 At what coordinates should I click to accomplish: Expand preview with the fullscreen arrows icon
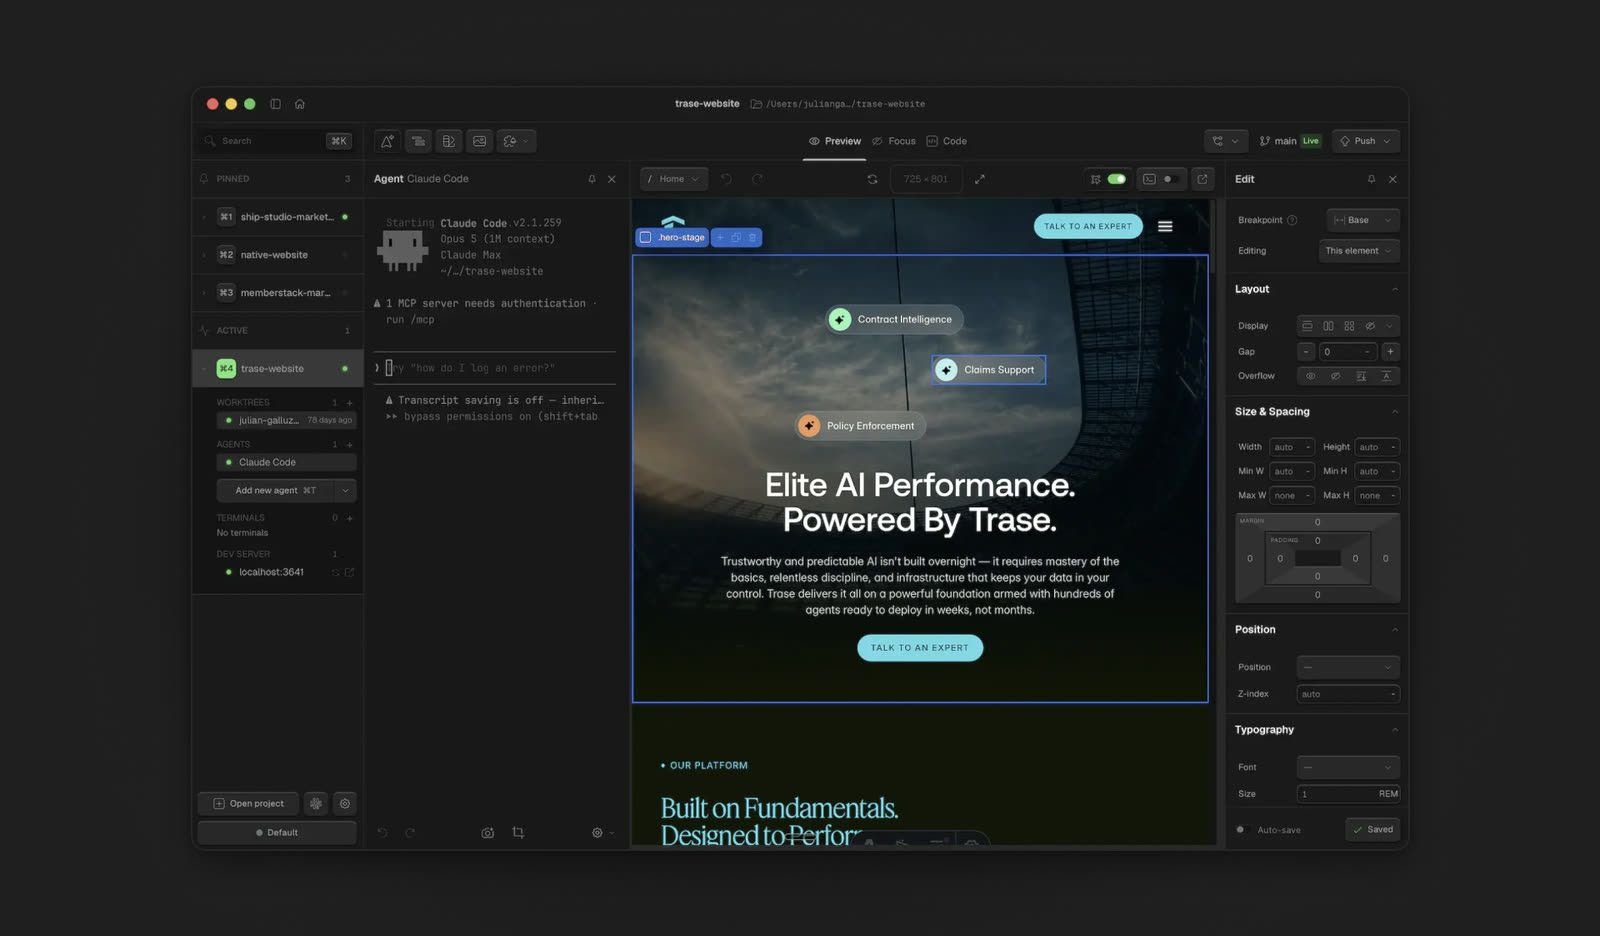(980, 179)
